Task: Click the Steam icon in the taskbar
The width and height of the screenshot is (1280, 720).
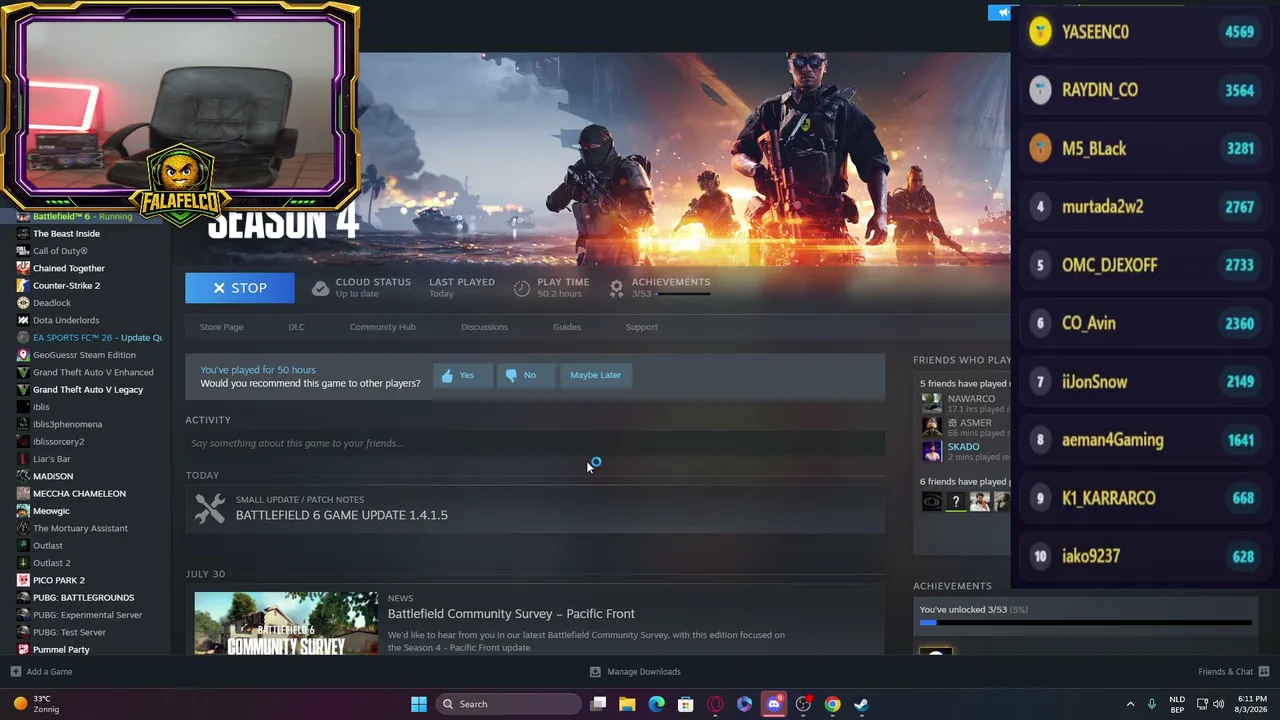Action: pos(861,704)
